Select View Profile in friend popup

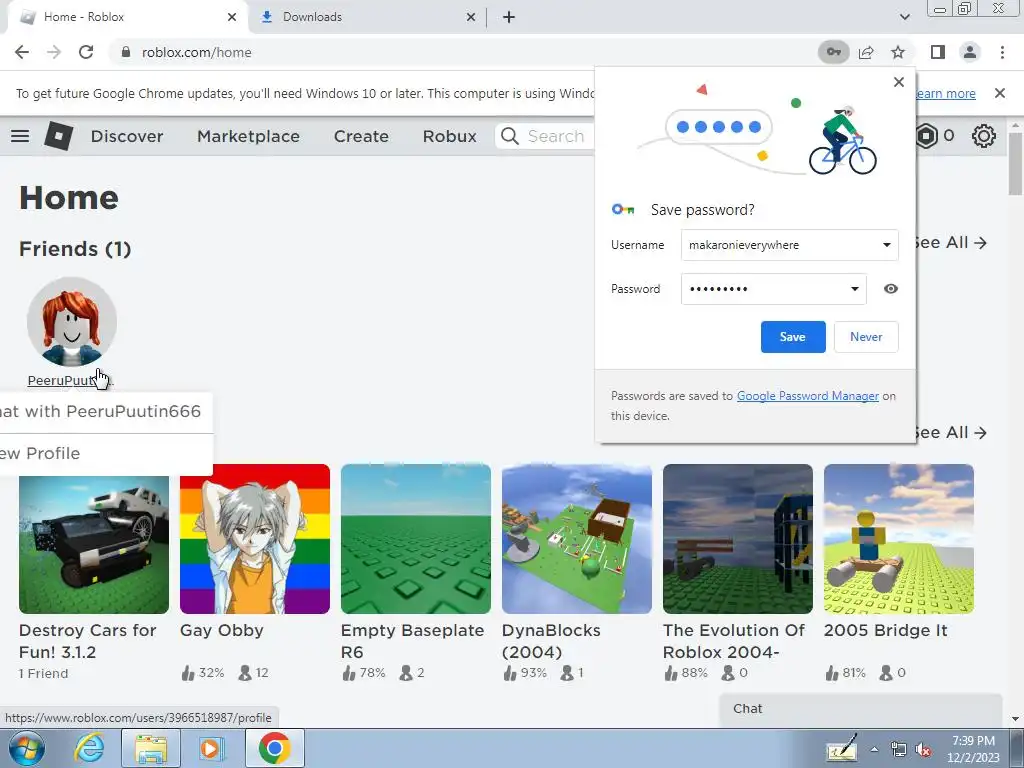[x=104, y=453]
